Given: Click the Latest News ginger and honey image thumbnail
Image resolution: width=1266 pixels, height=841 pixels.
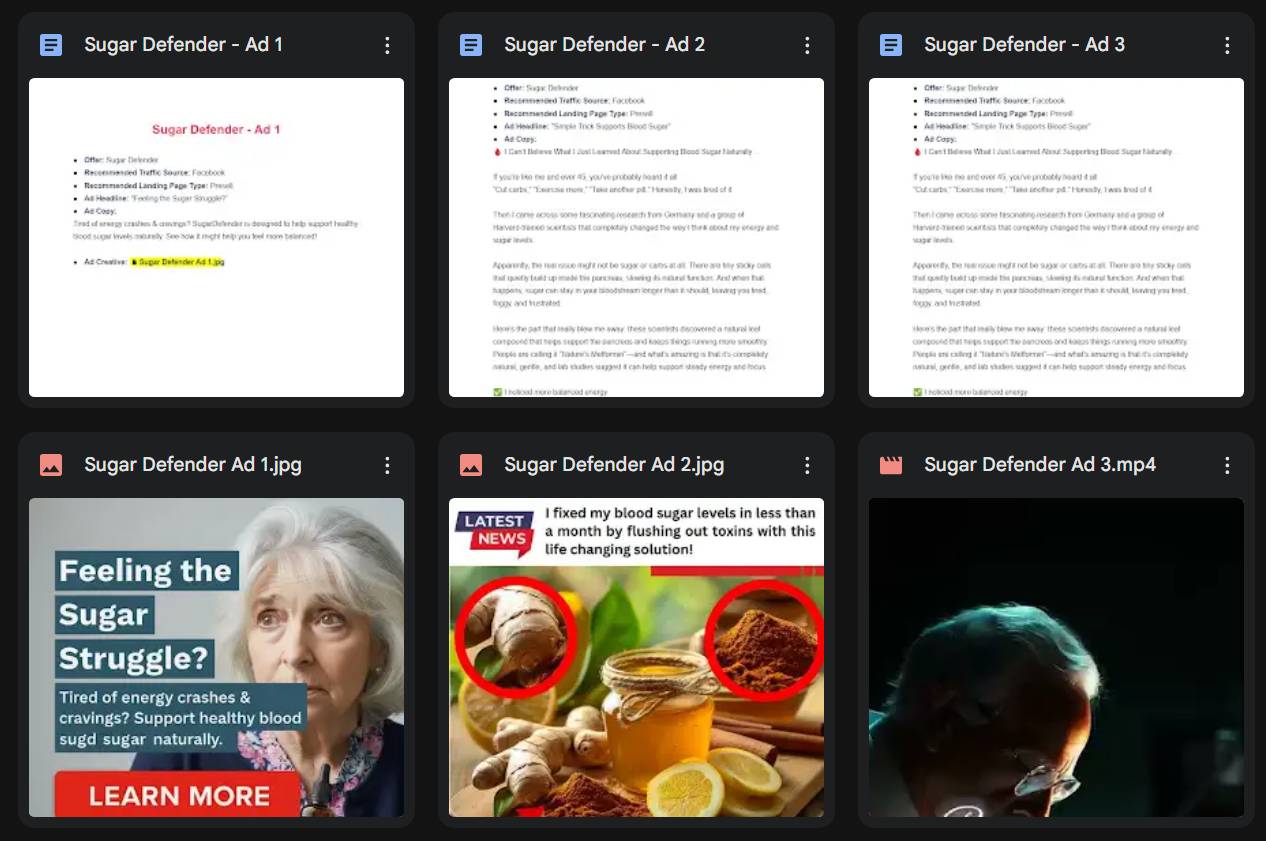Looking at the screenshot, I should 636,657.
